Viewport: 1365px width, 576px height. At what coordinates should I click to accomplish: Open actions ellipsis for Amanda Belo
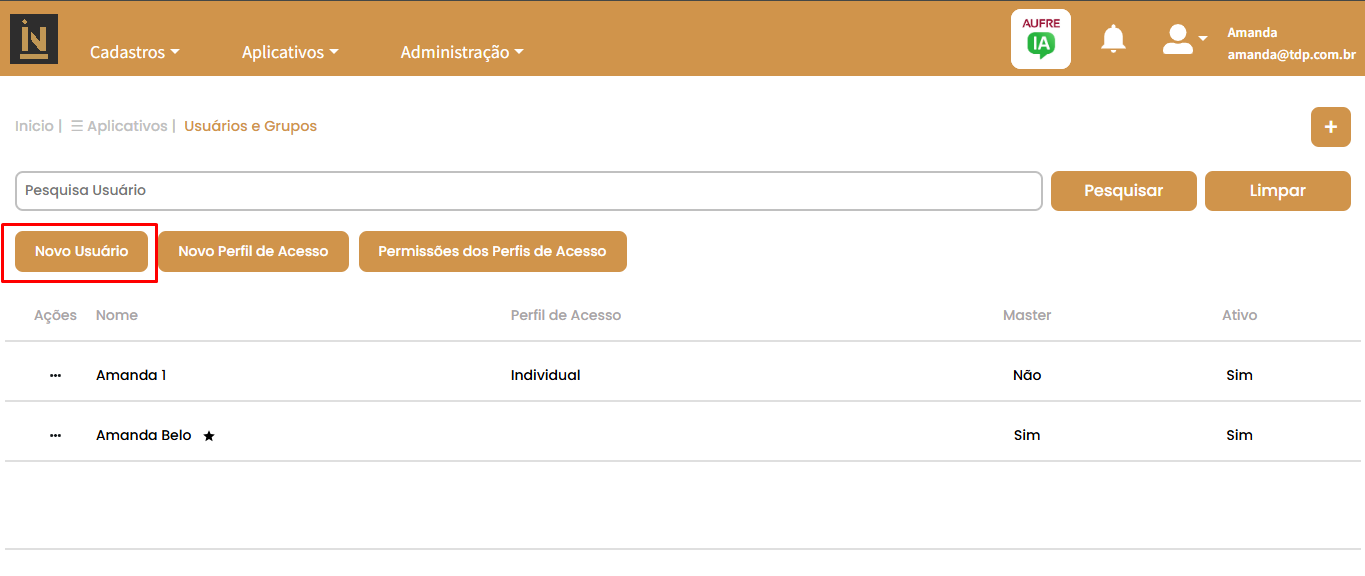(55, 435)
